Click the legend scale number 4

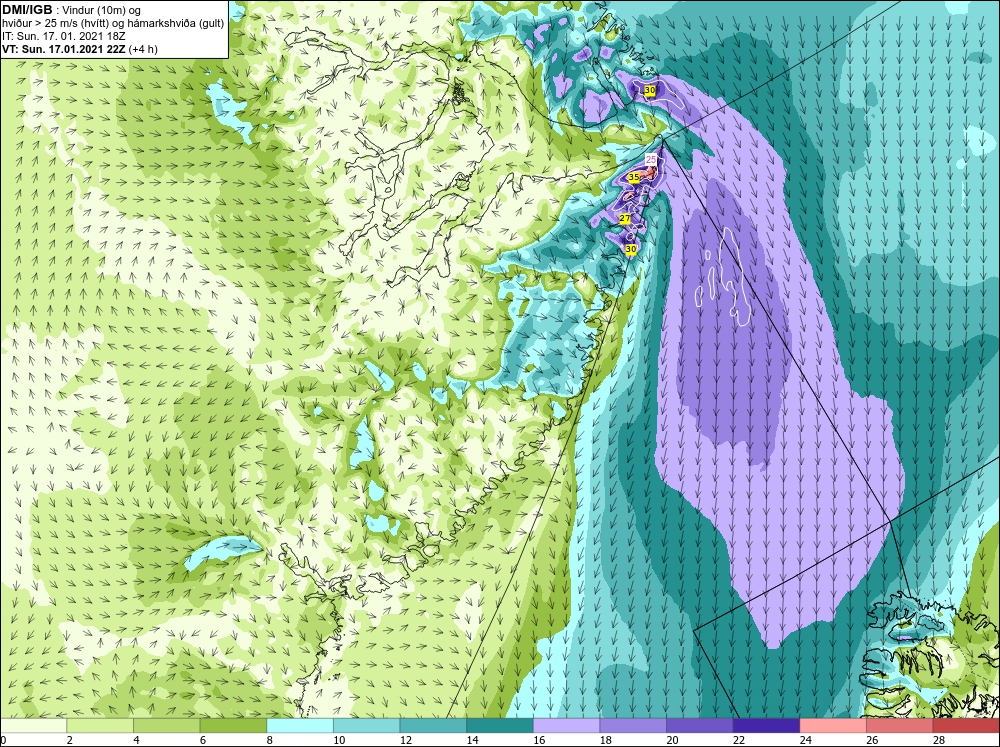(x=136, y=740)
